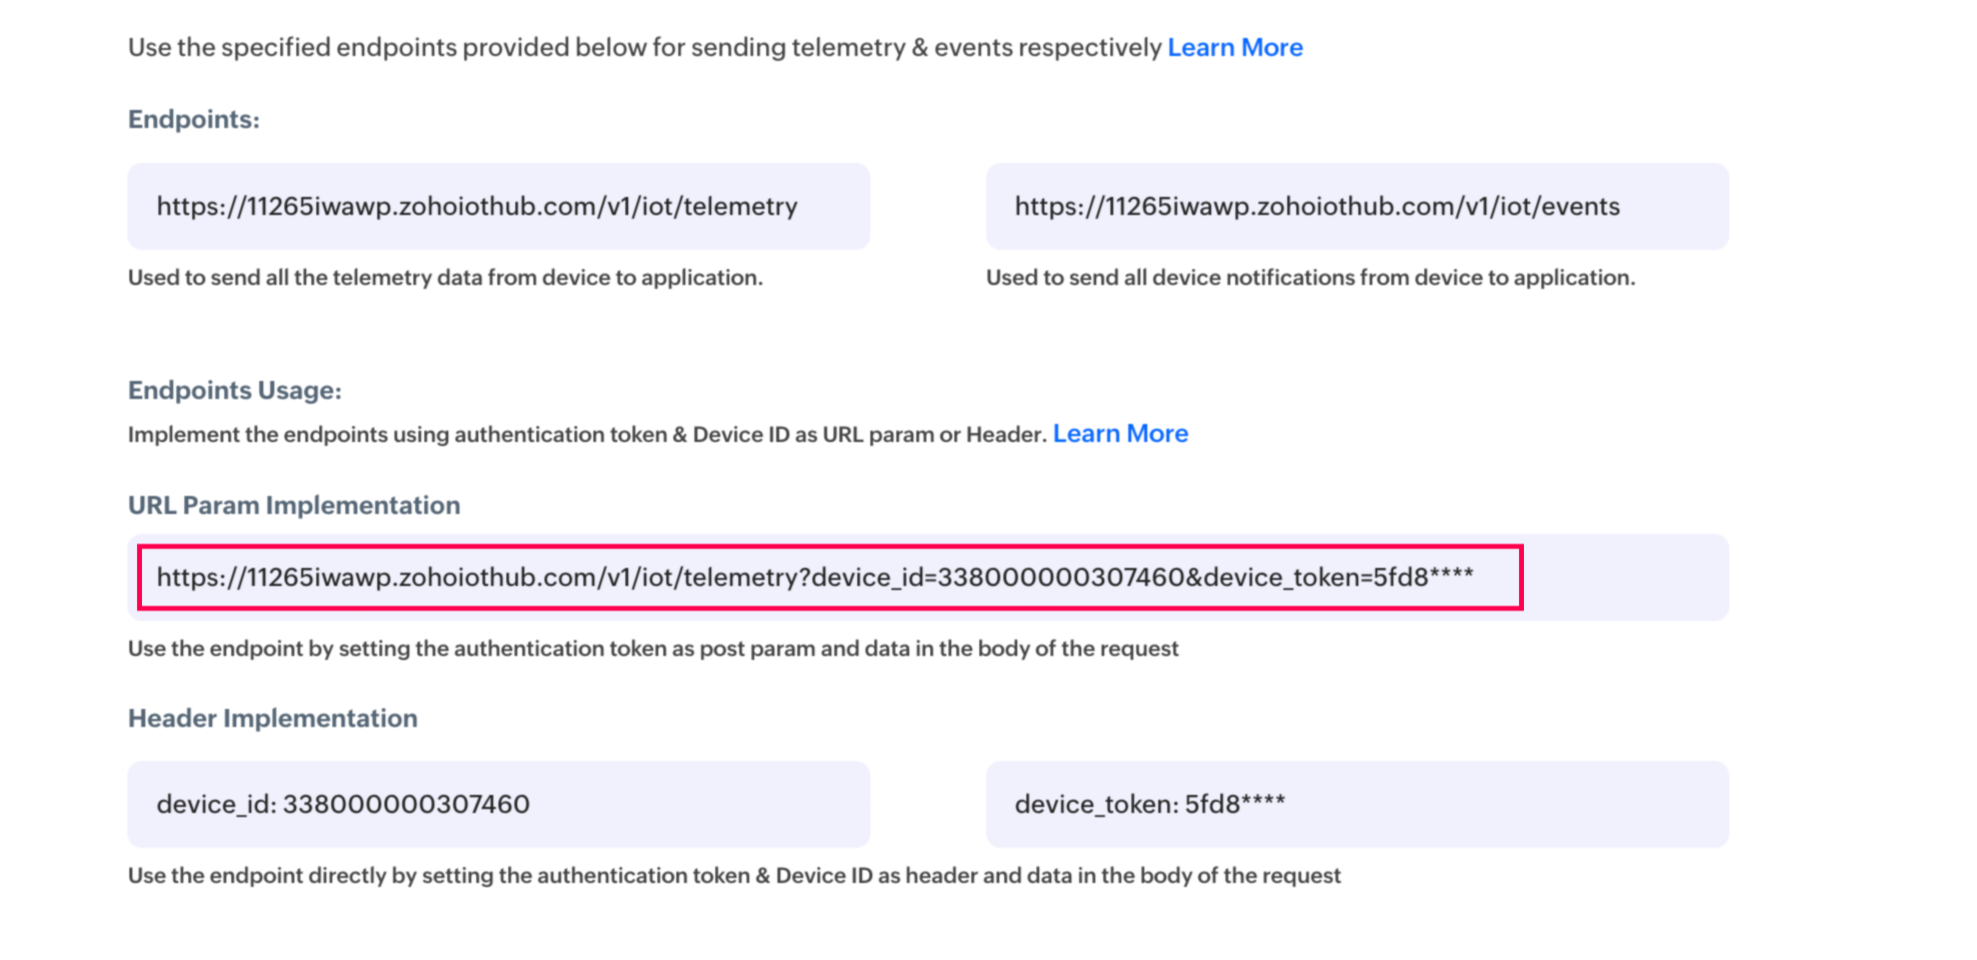Click the masked token at URL's end
The image size is (1977, 960).
[1423, 578]
